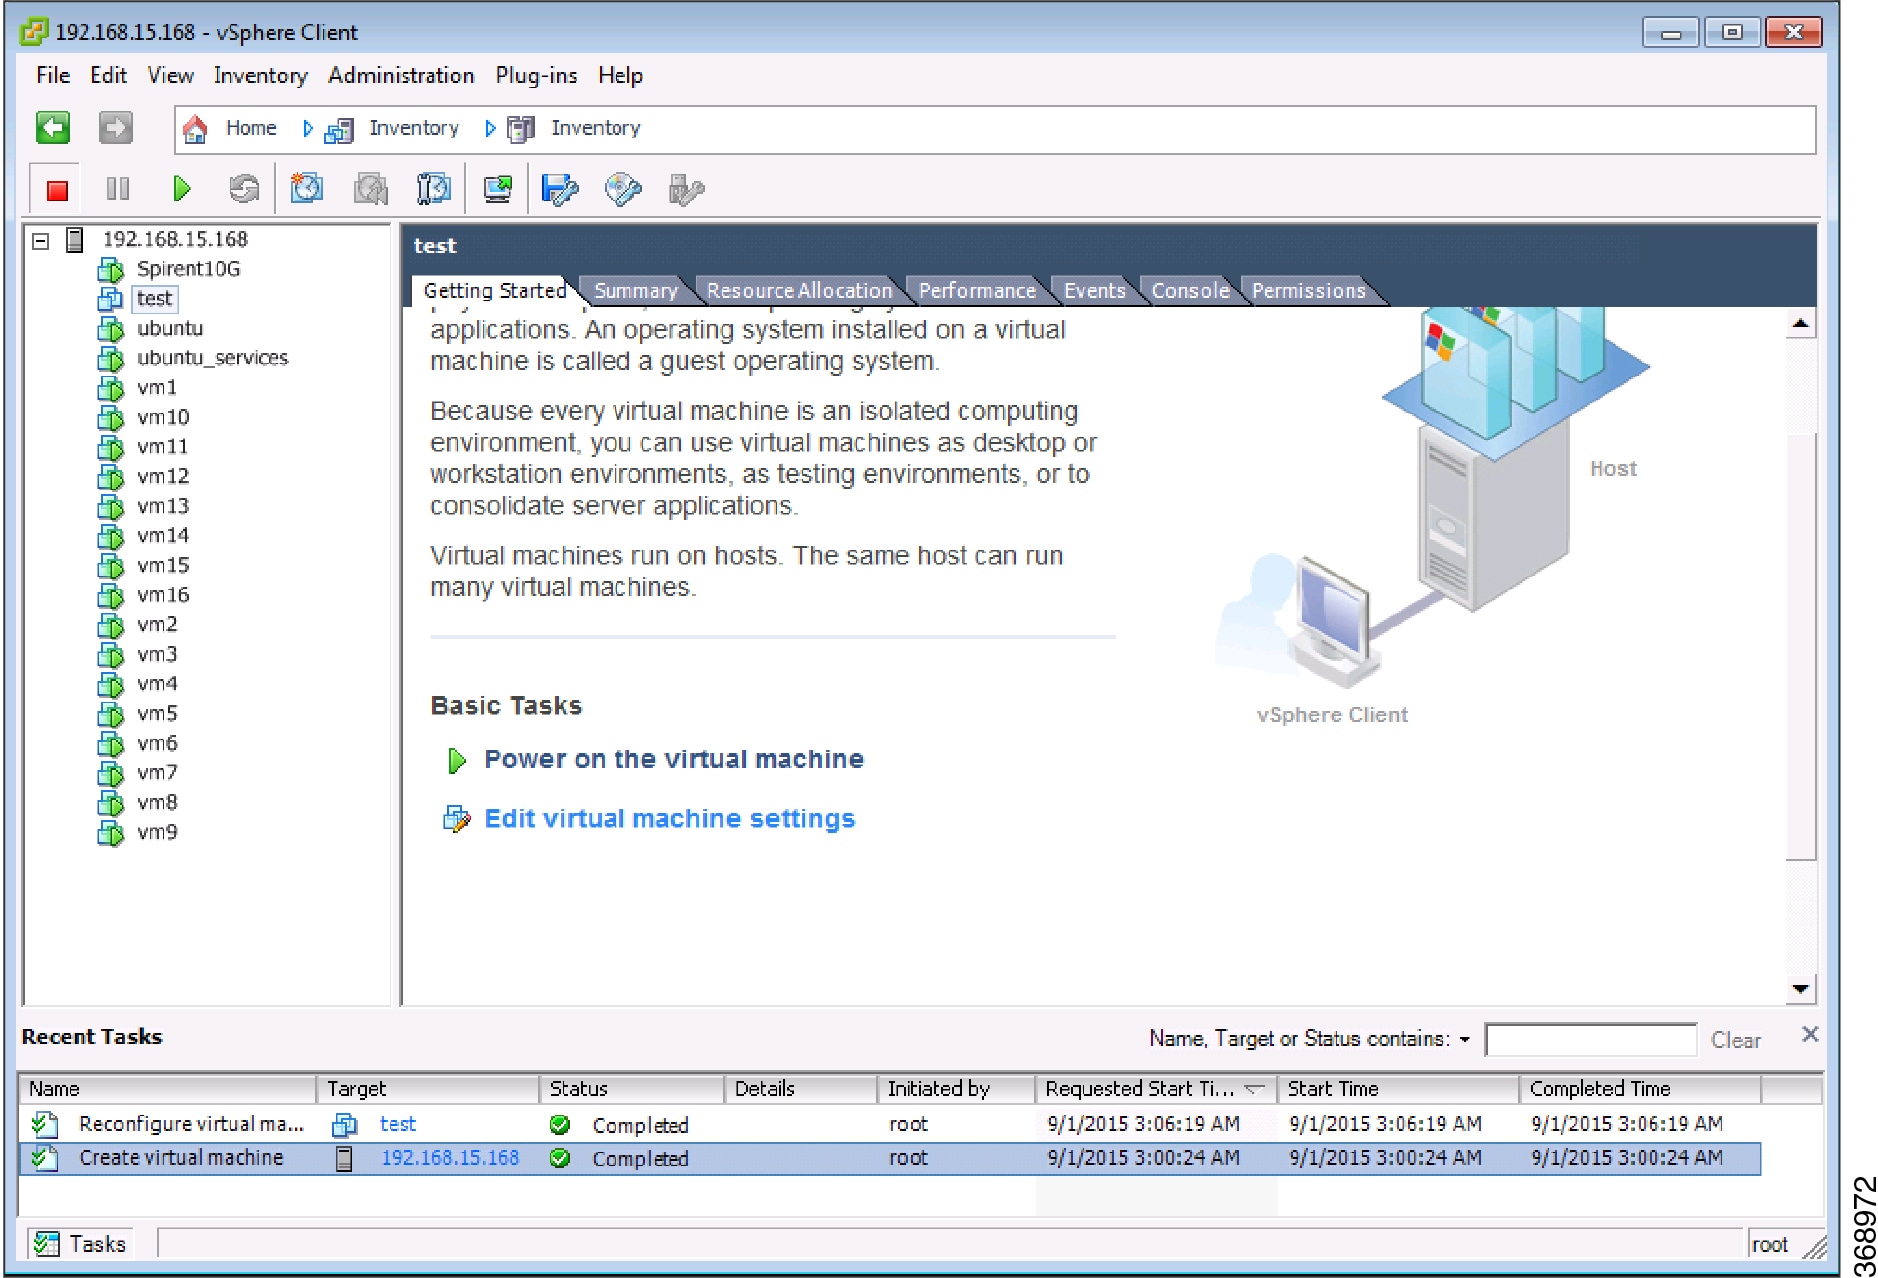Click the task filter text field
1878x1278 pixels.
click(x=1591, y=1040)
